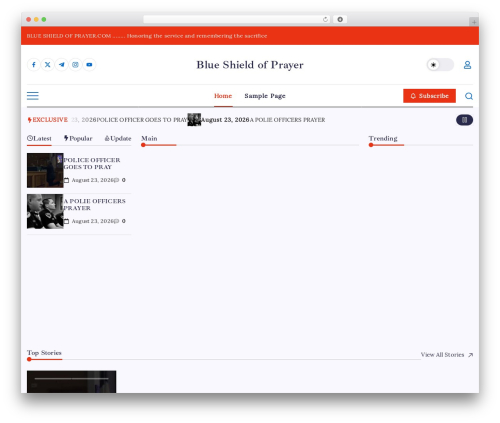Click the comment count on A Polie Officers Prayer
Viewport: 500px width, 423px height.
120,221
